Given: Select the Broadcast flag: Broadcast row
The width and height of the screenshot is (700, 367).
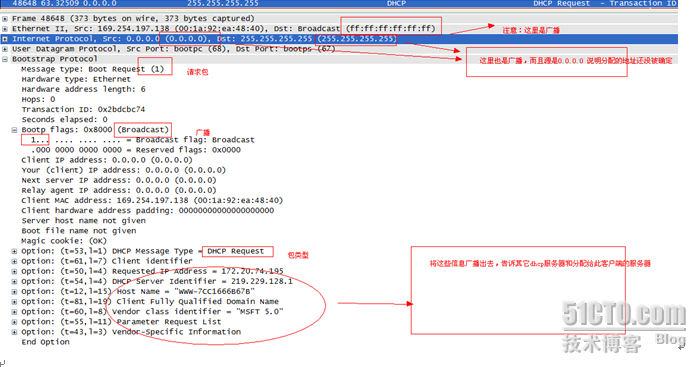Looking at the screenshot, I should click(142, 140).
